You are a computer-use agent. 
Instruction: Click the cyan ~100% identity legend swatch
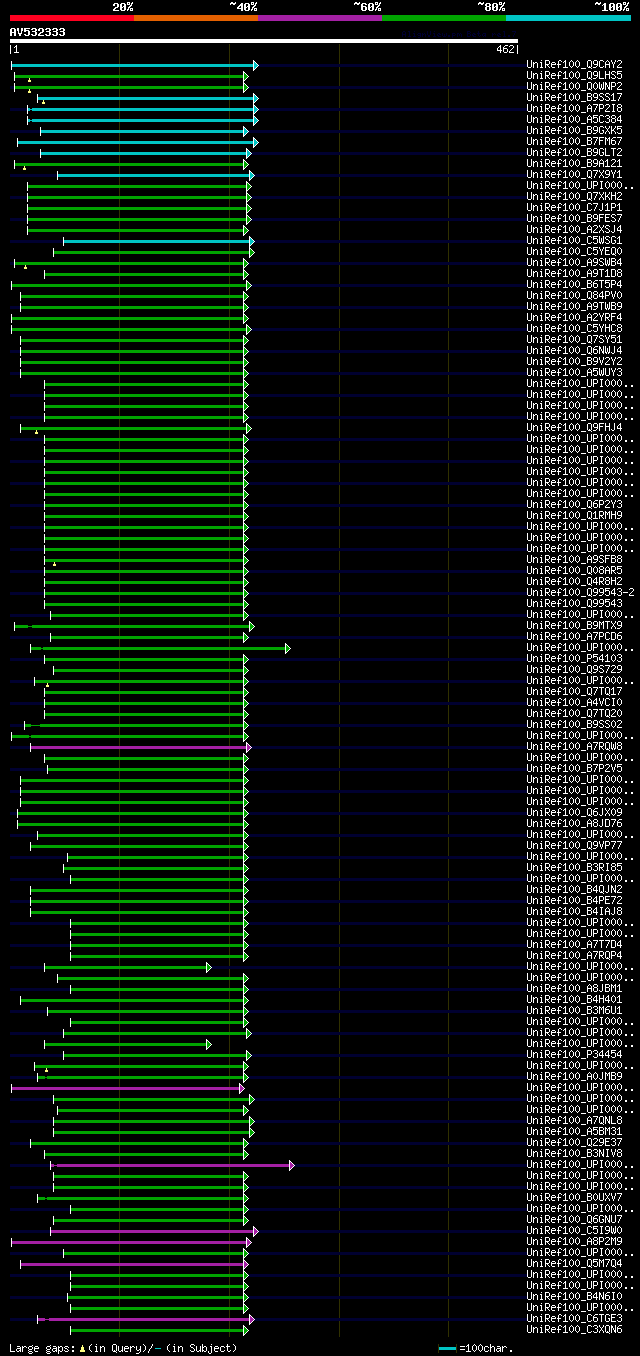tap(567, 17)
